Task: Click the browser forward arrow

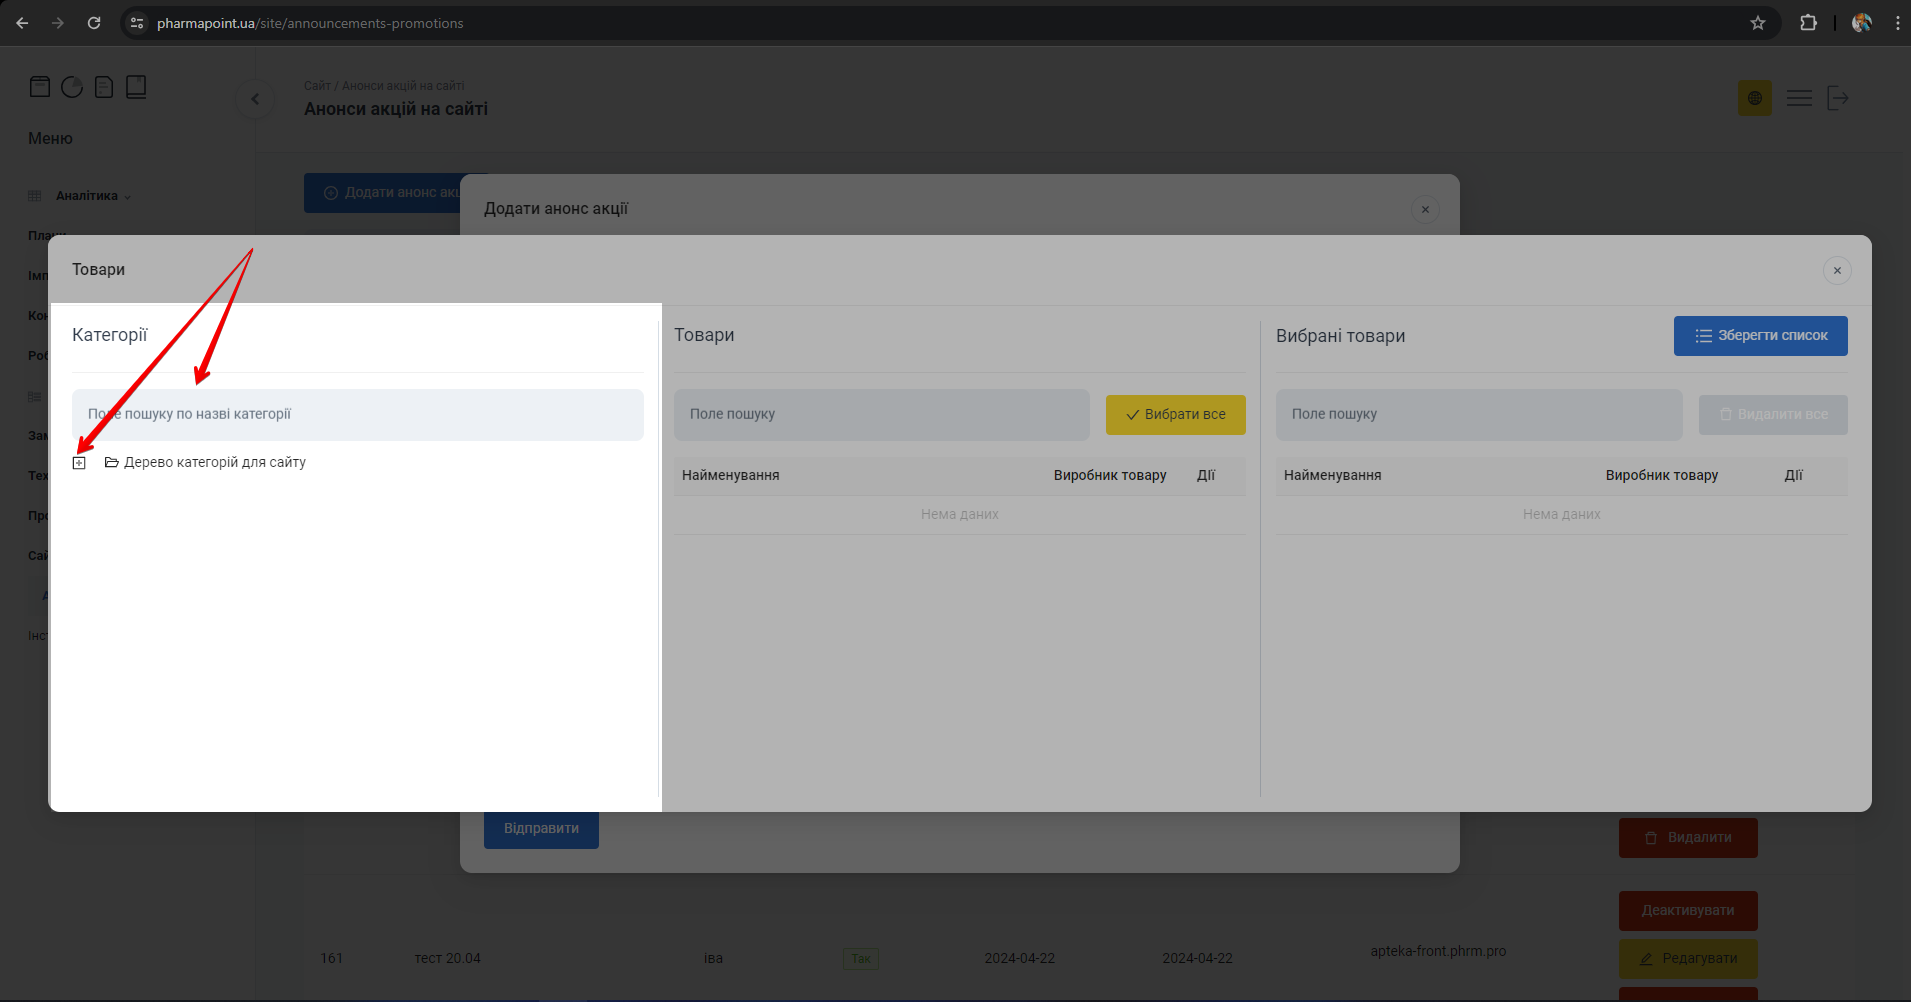Action: [x=58, y=23]
